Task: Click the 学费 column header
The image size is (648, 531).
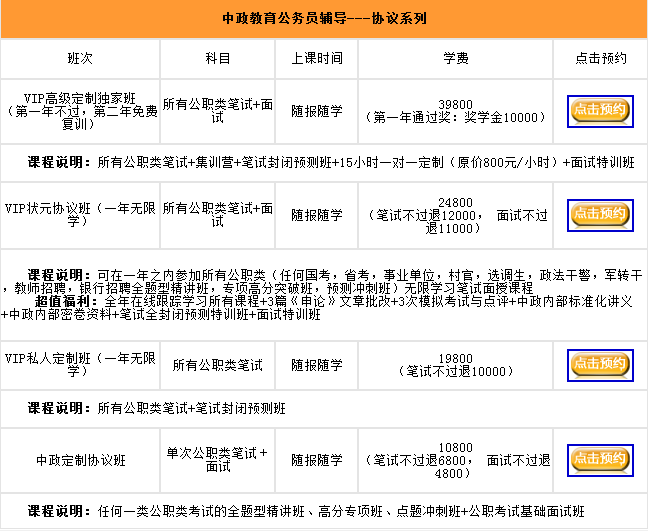Action: tap(455, 58)
